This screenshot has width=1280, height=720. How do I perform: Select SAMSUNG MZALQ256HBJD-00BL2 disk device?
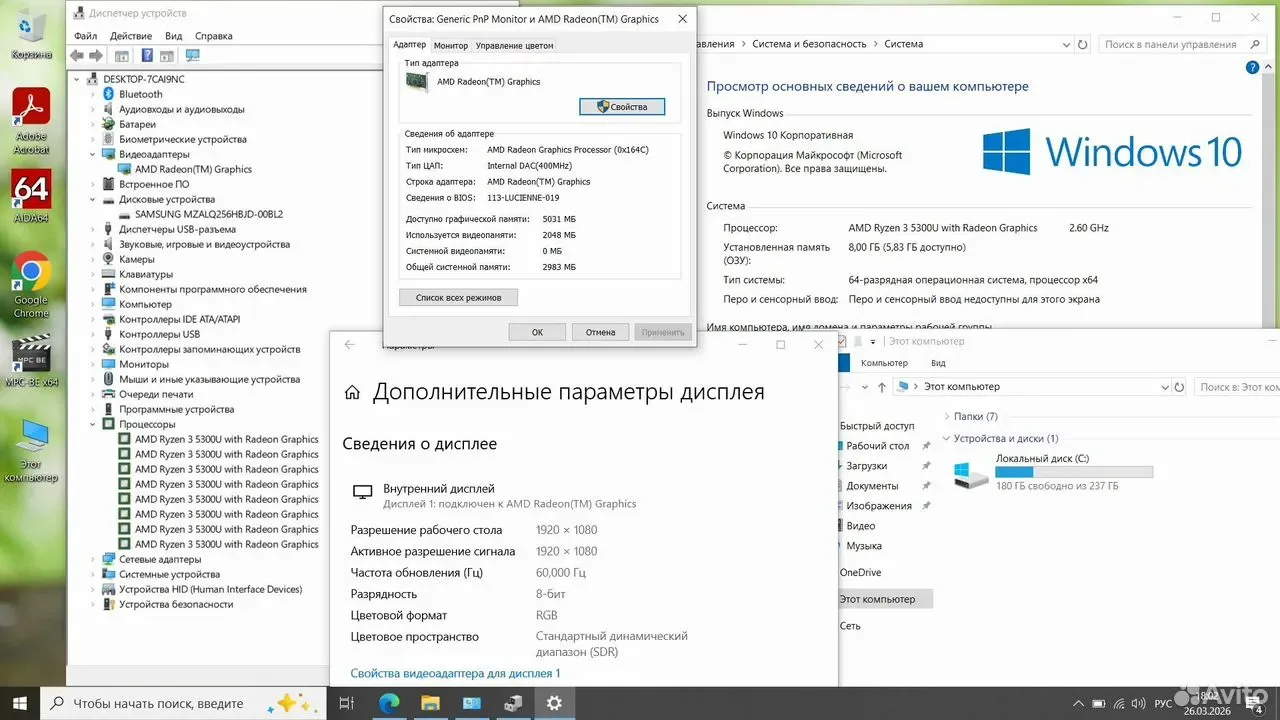click(209, 215)
